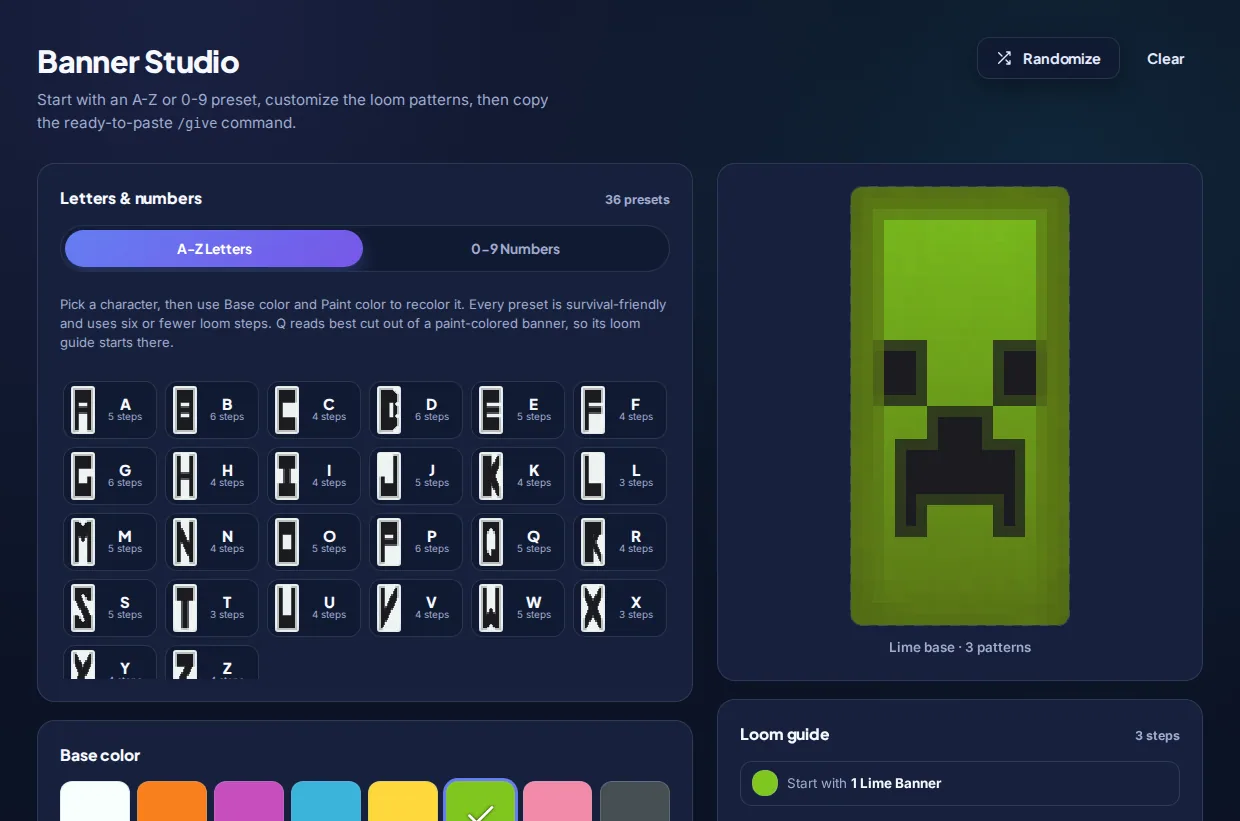
Task: Select the letter C banner preset
Action: [314, 410]
